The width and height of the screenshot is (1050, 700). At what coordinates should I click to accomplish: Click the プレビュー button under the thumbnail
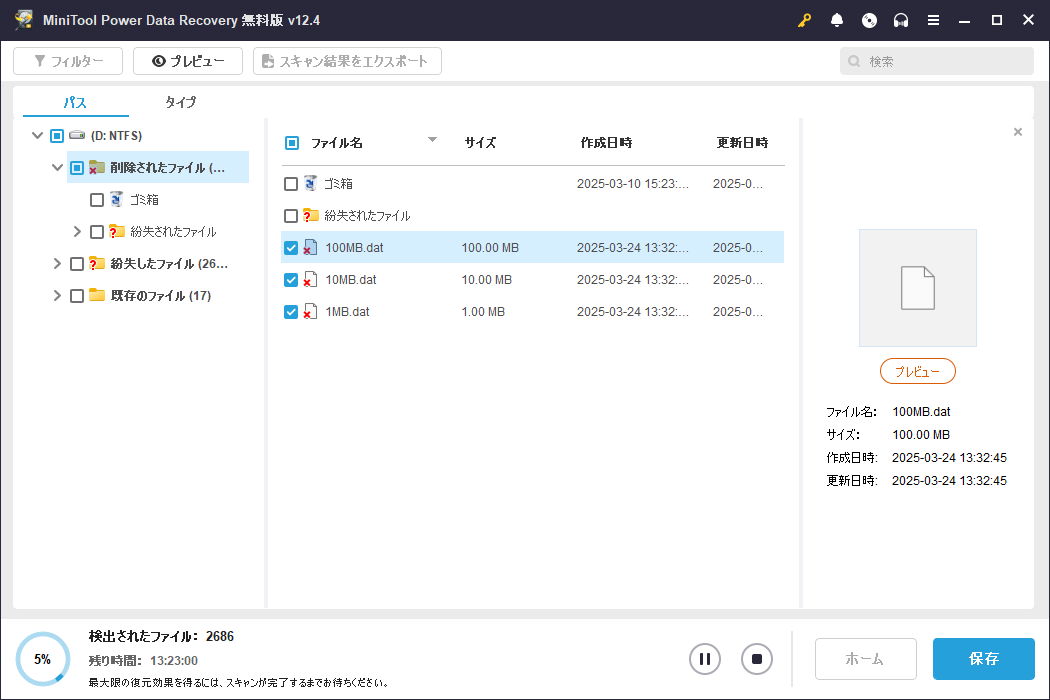click(917, 371)
